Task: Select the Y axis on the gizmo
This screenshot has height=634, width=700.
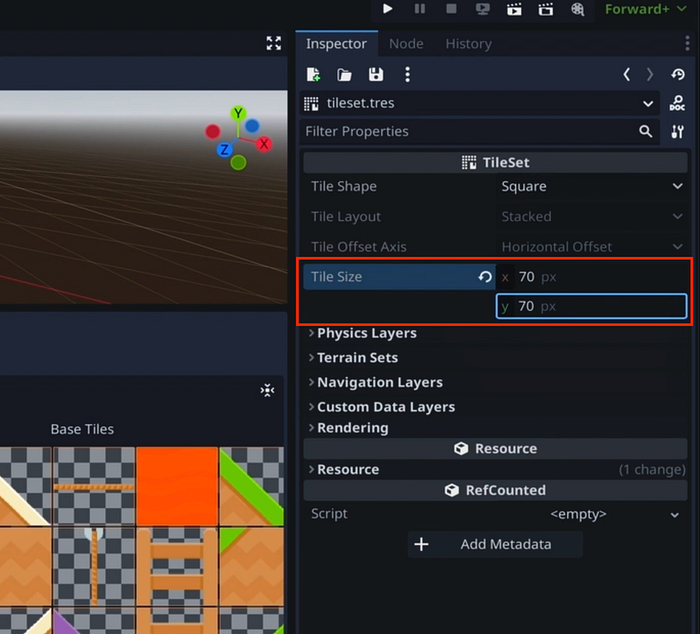Action: (x=238, y=113)
